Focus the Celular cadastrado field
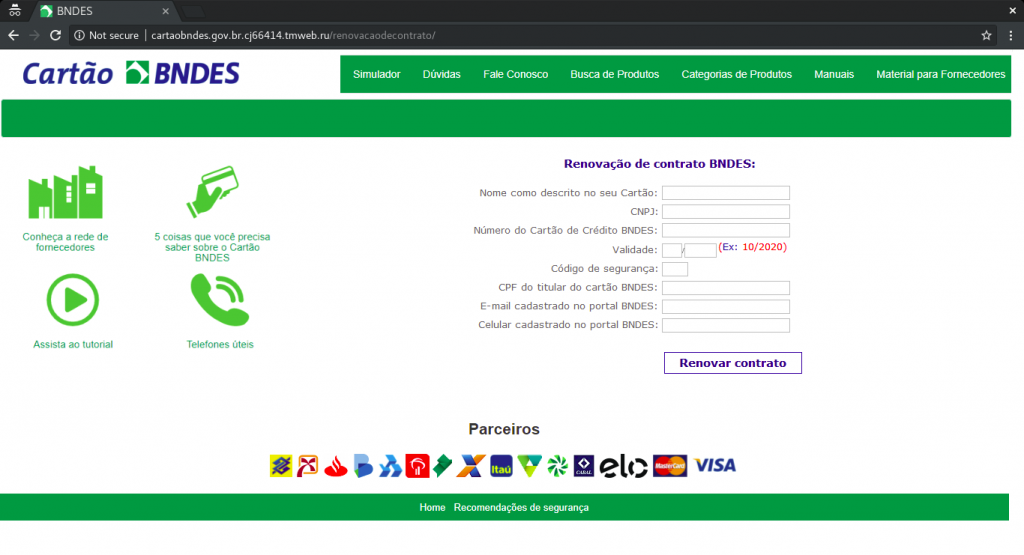The height and width of the screenshot is (555, 1024). pyautogui.click(x=726, y=325)
